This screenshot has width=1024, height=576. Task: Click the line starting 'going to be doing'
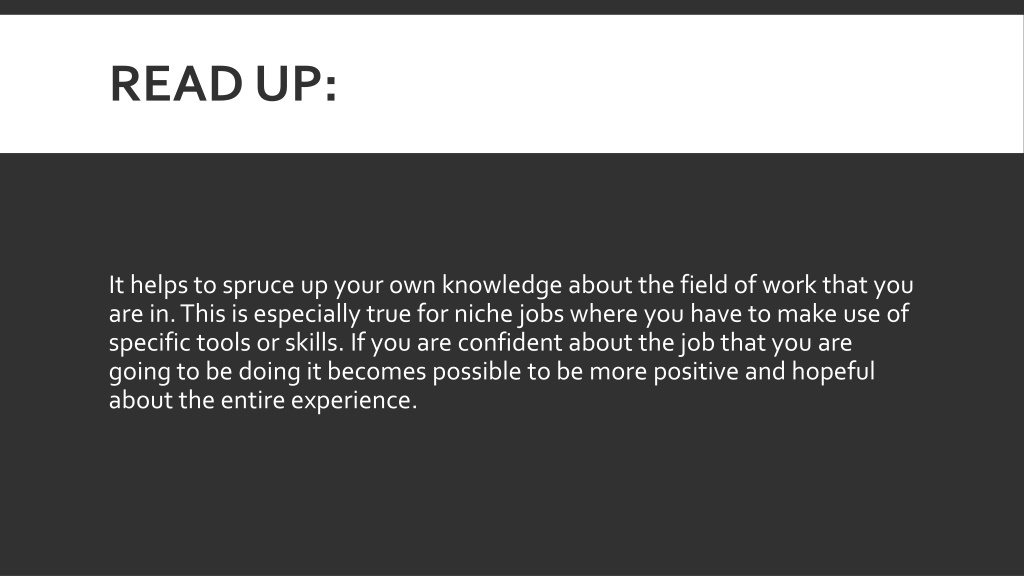coord(492,372)
